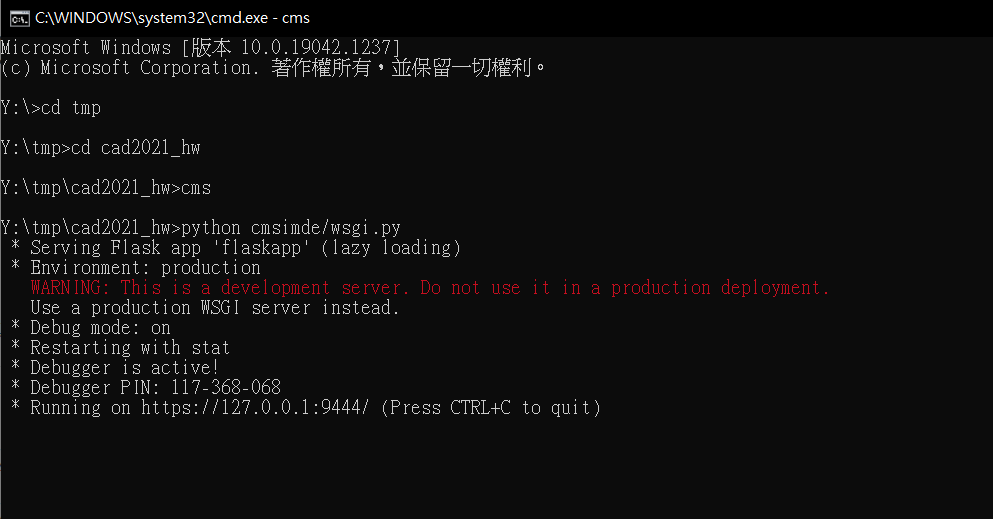Open the cmd system menu icon
This screenshot has height=519, width=993.
tap(20, 18)
